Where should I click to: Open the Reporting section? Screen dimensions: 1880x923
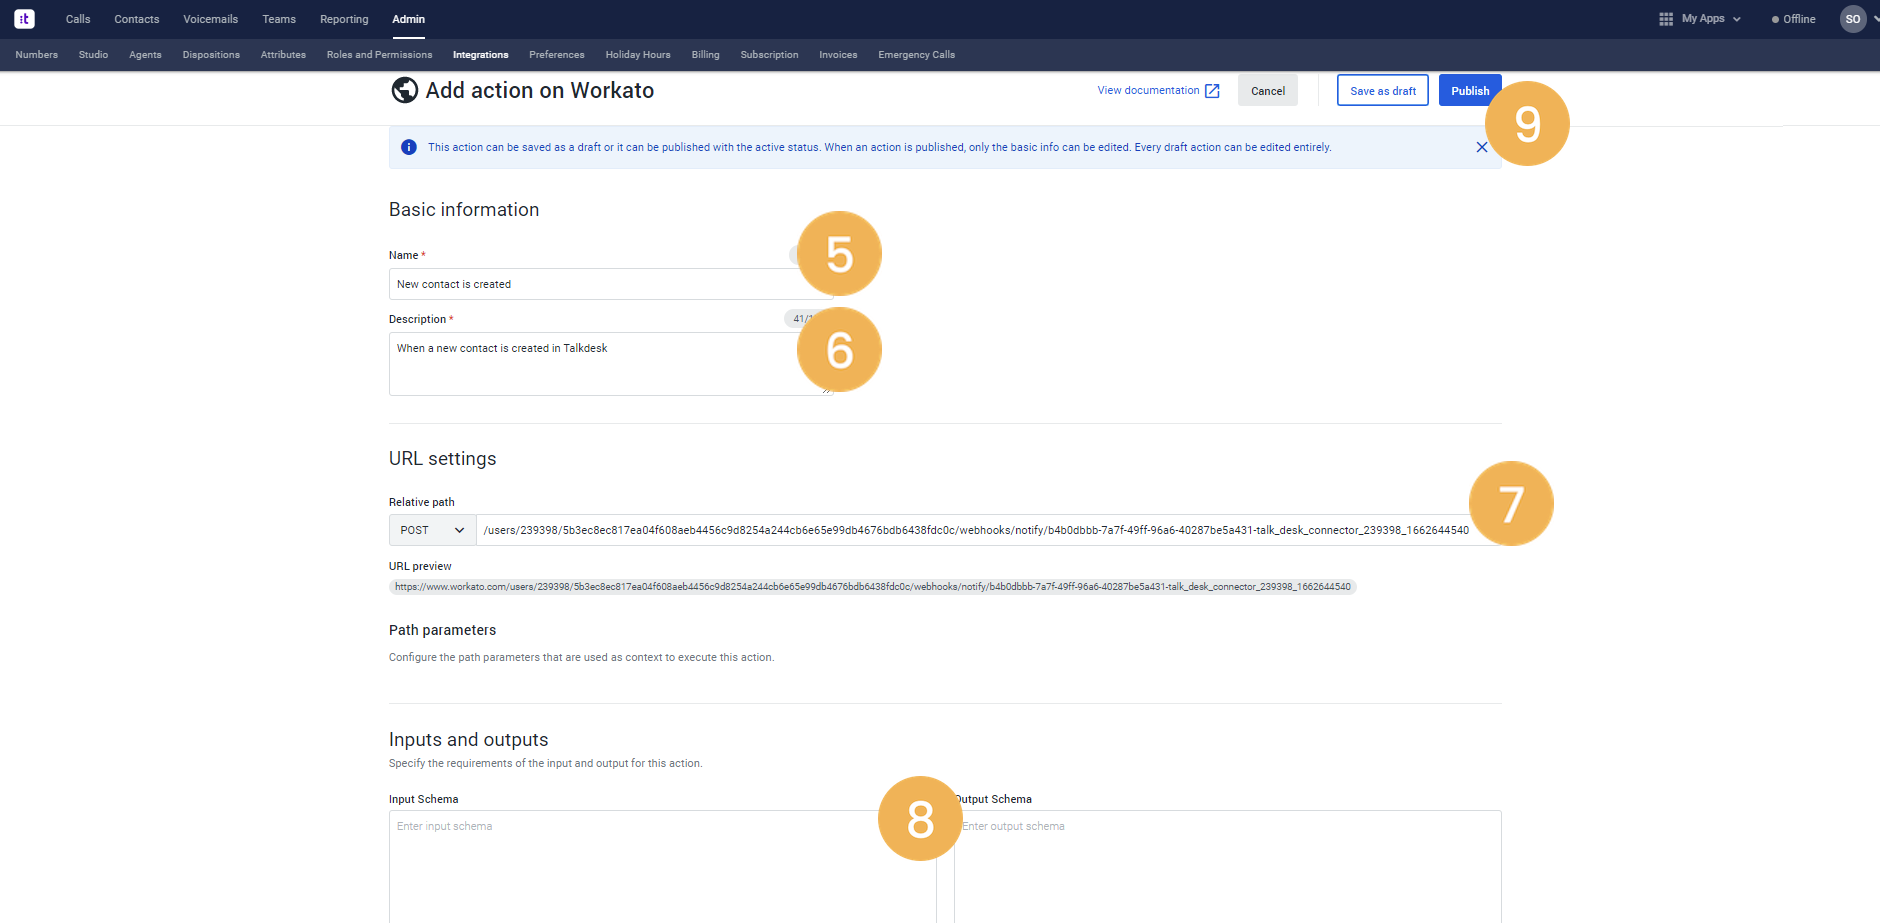tap(343, 18)
